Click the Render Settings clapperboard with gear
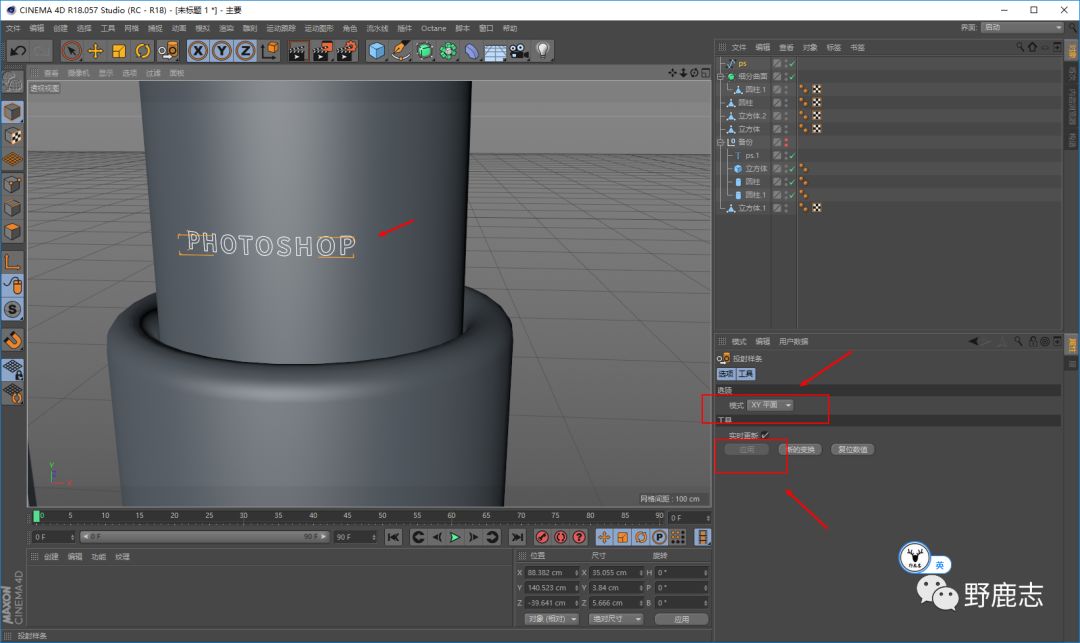The width and height of the screenshot is (1080, 643). pyautogui.click(x=346, y=51)
